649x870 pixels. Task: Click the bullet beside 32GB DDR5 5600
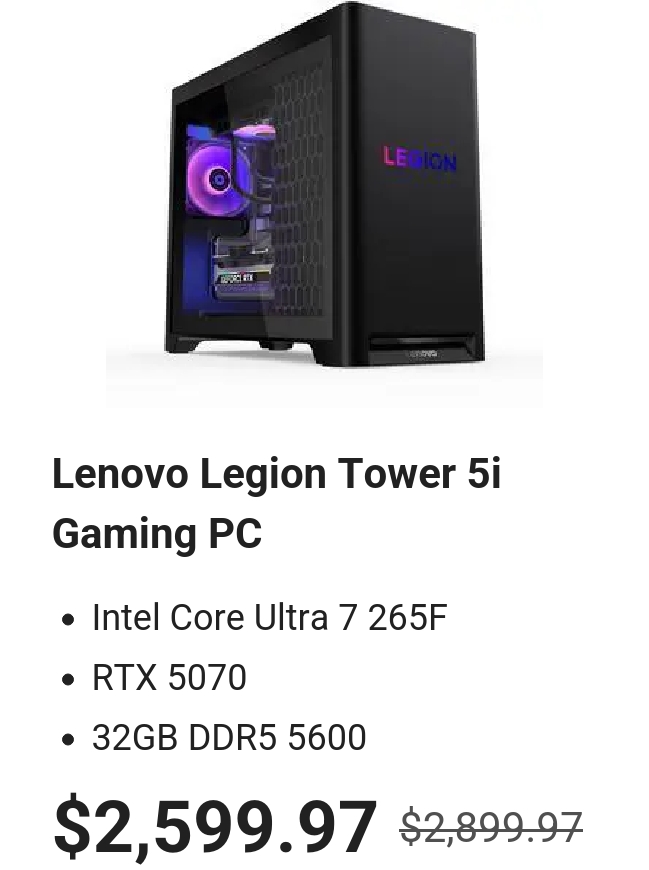68,739
